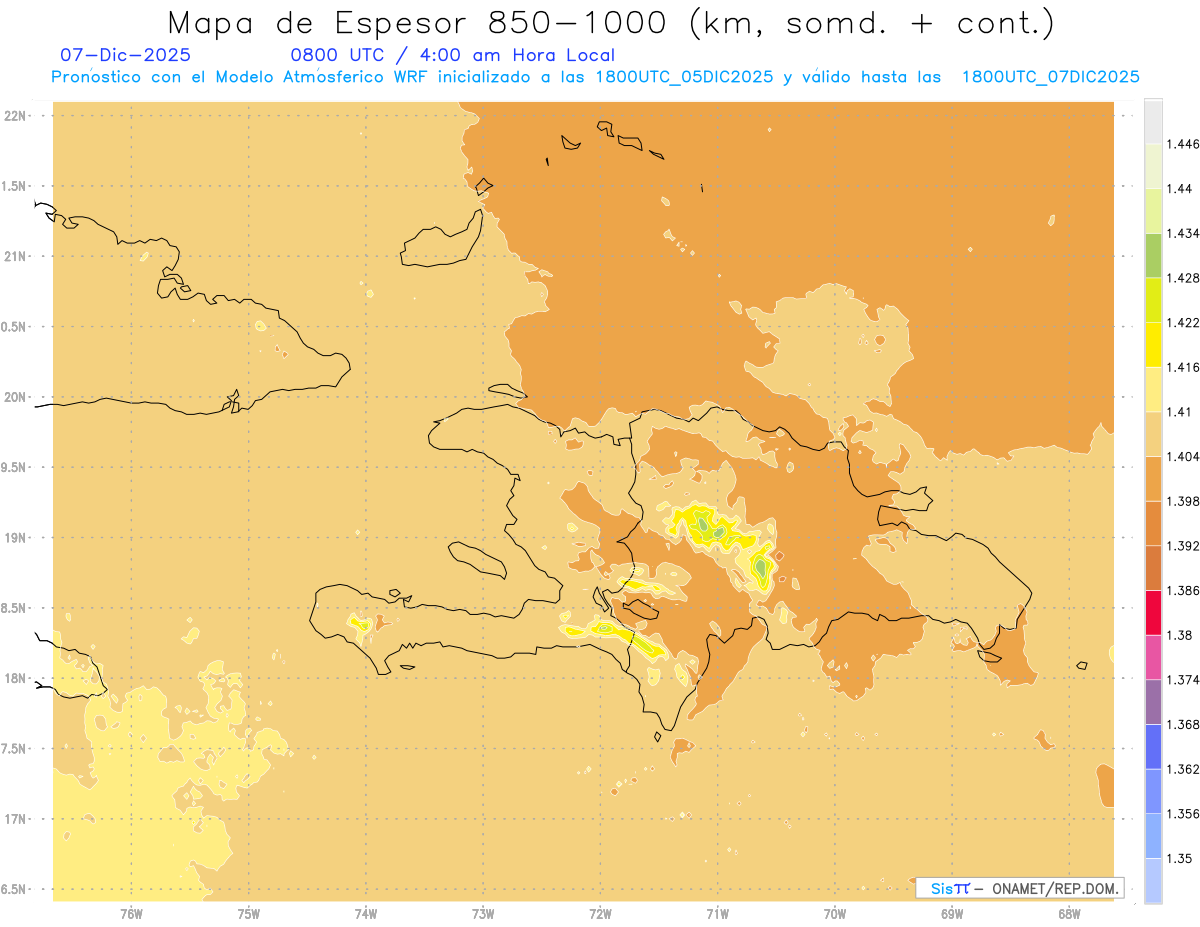This screenshot has height=927, width=1200.
Task: Click the purple legend swatch between 1.368 and 1.374
Action: [x=1153, y=702]
